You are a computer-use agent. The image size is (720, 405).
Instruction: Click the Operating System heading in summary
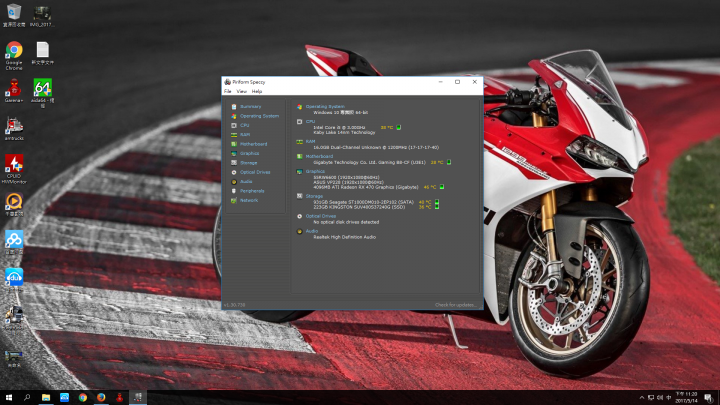(325, 107)
